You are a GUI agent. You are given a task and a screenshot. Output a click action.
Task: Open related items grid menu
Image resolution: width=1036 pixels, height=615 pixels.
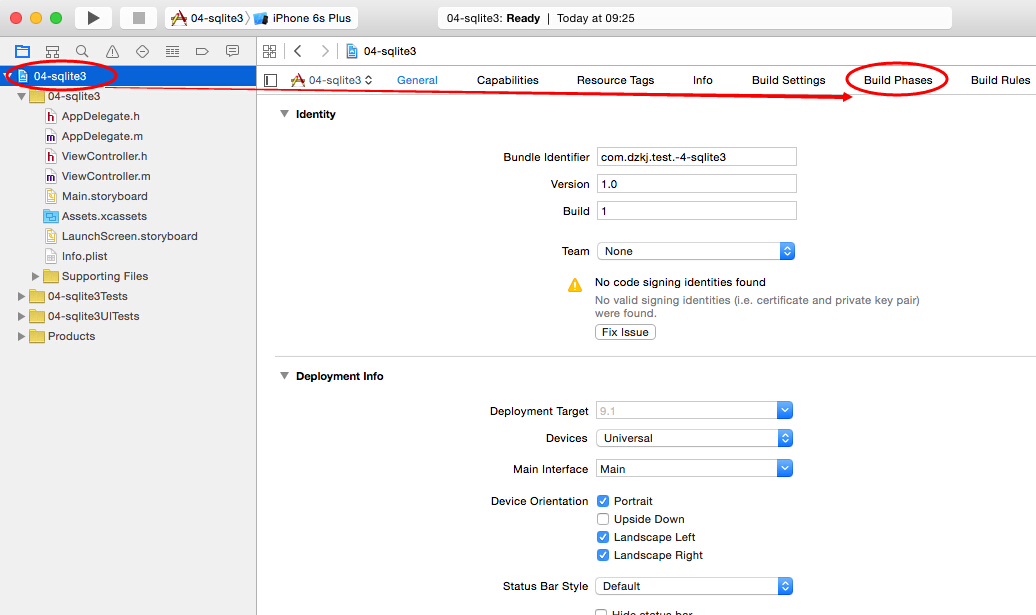pos(270,51)
